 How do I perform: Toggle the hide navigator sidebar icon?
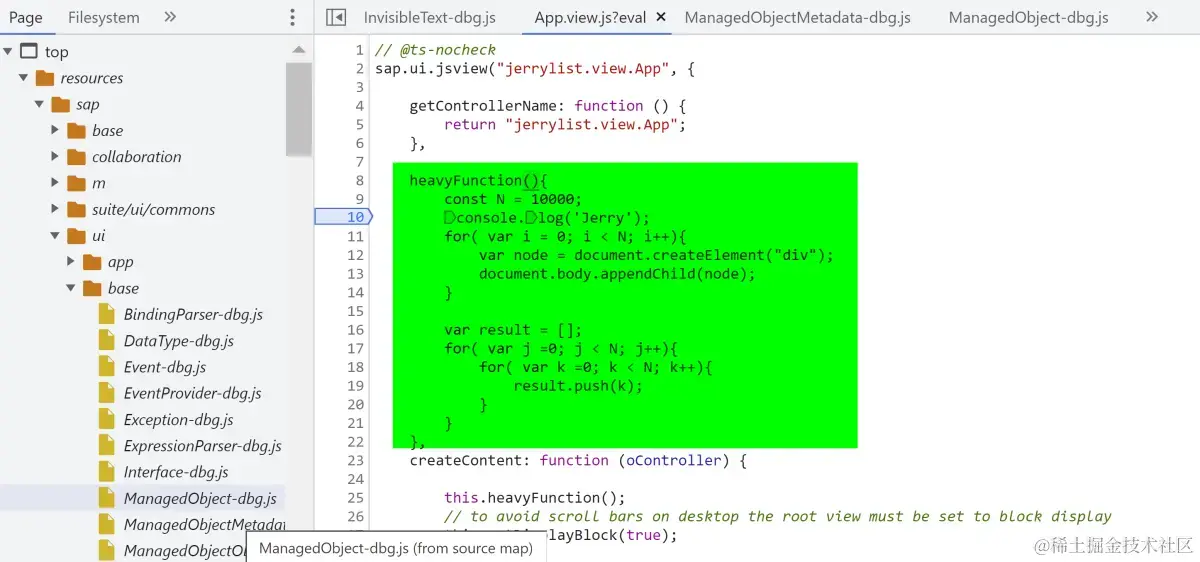pyautogui.click(x=336, y=17)
